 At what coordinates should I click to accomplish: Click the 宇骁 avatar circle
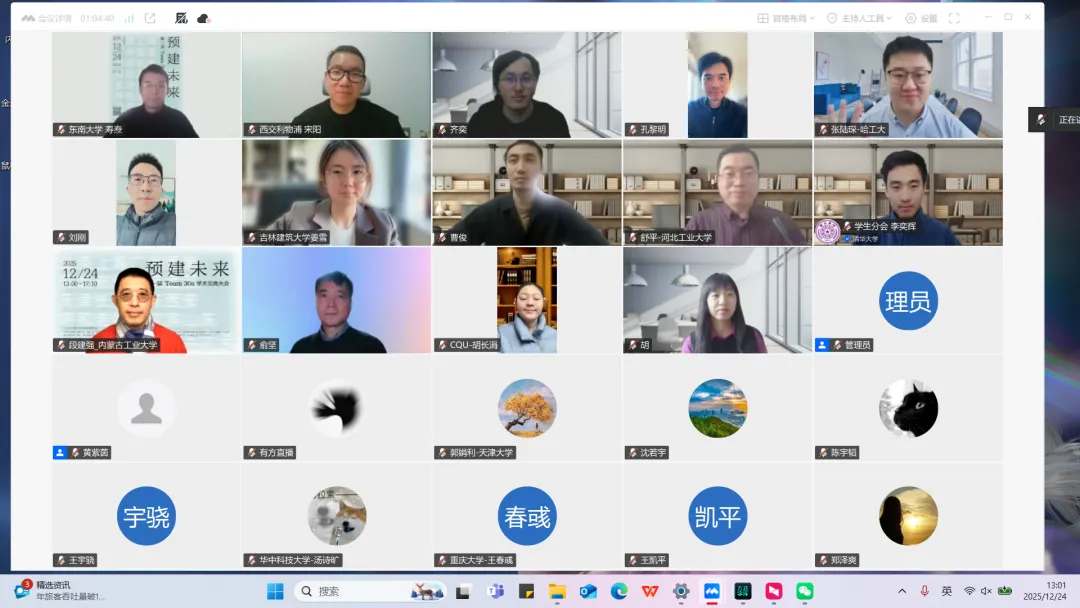point(146,515)
